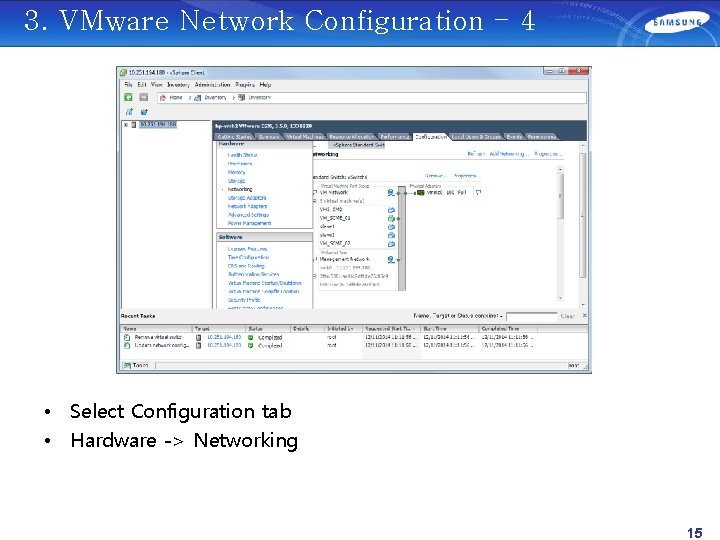Click the networking diagram vertical scrollbar
720x540 pixels.
560,234
